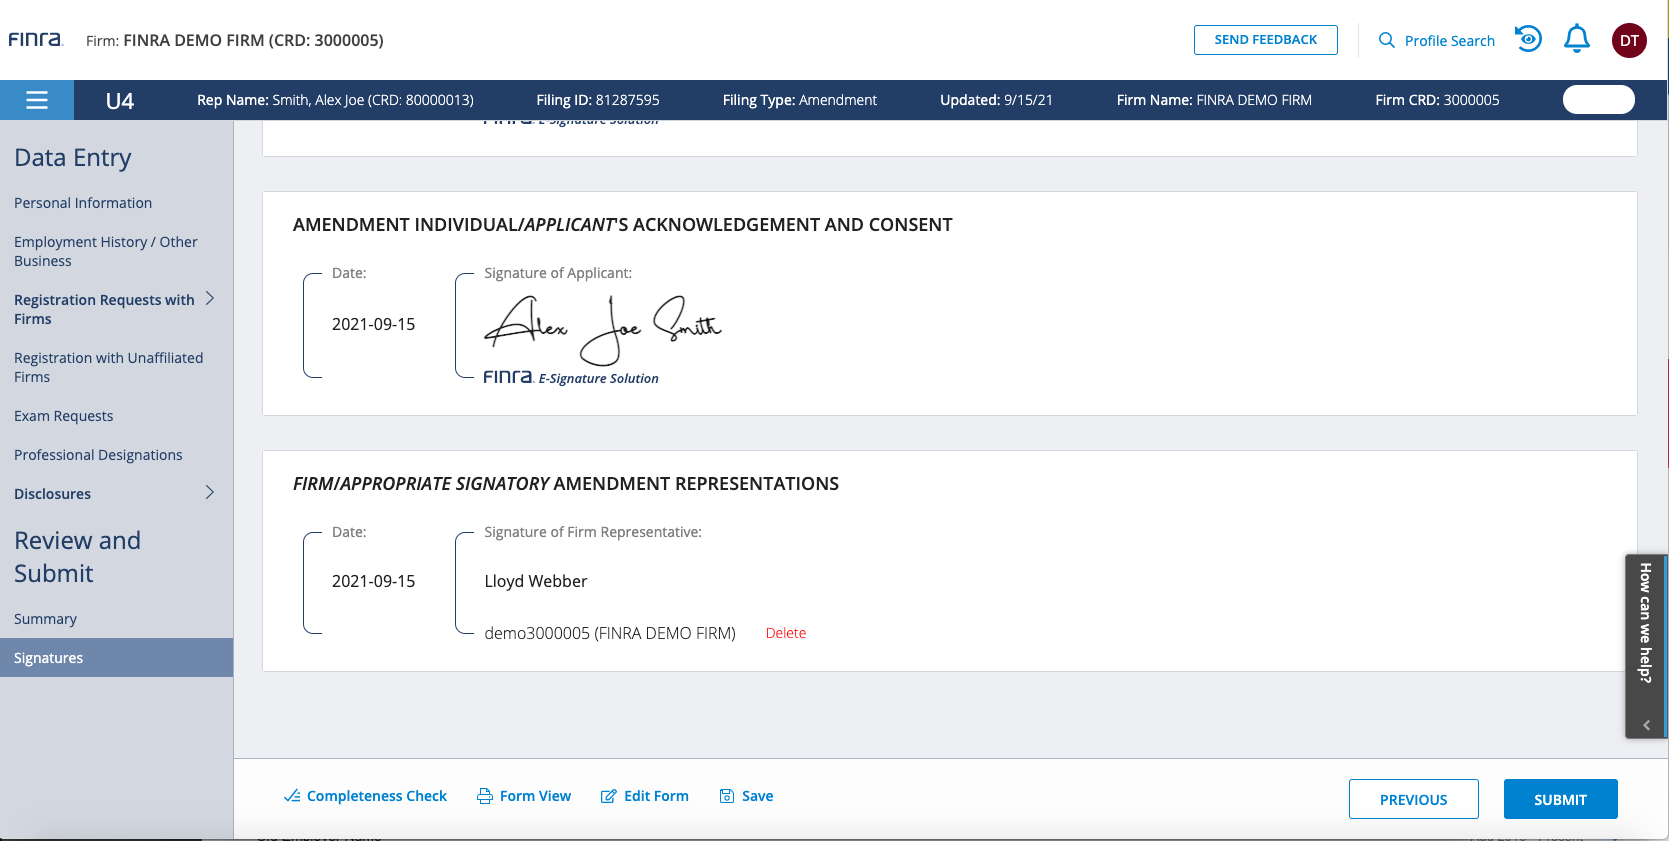The image size is (1669, 841).
Task: Run the Completeness Check
Action: click(365, 796)
